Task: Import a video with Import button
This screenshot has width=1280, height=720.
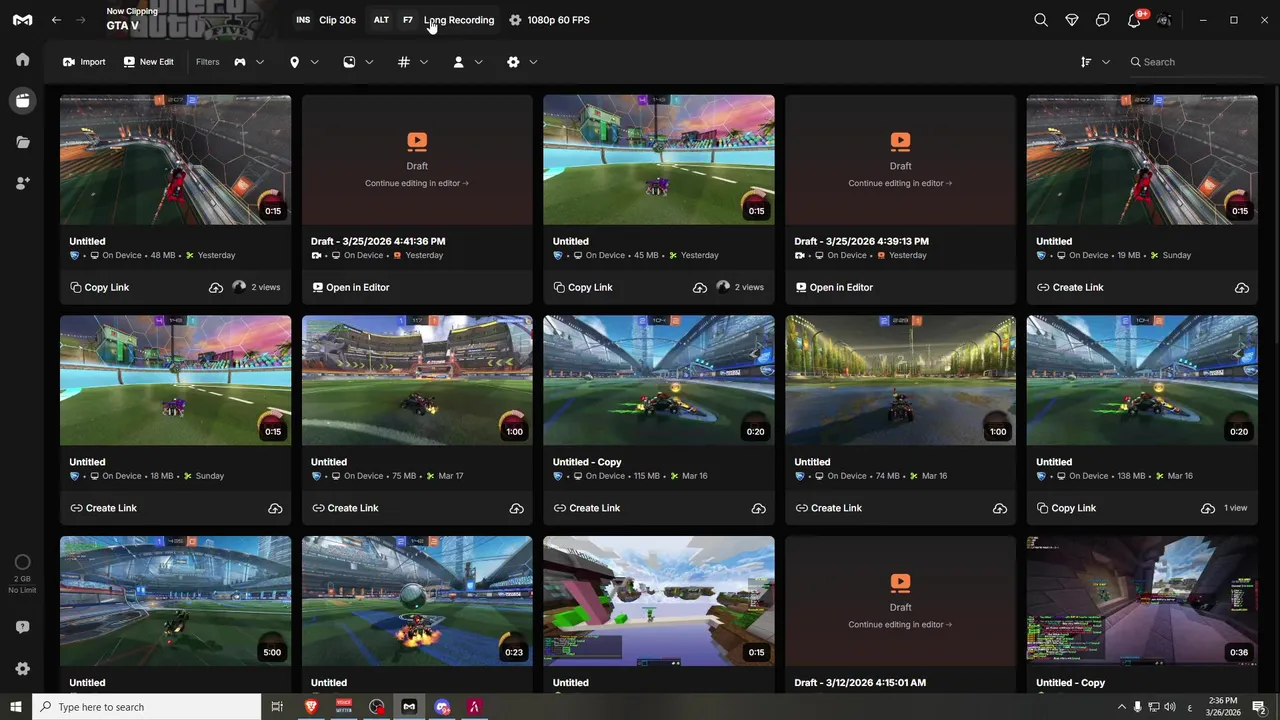Action: 84,62
